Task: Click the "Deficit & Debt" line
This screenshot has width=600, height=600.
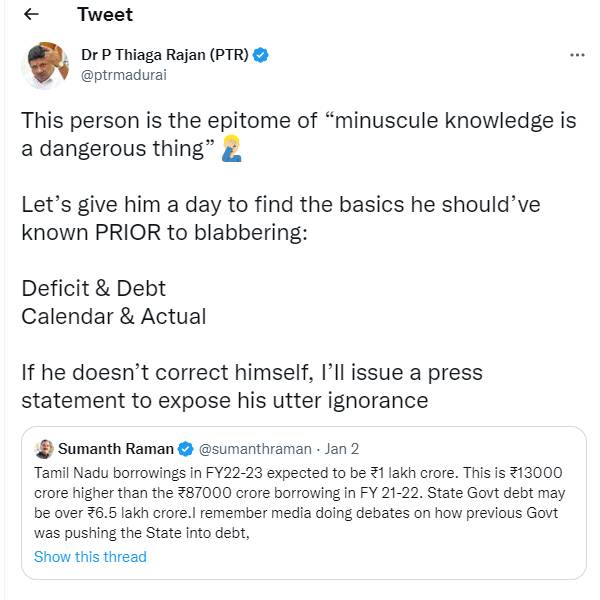Action: [94, 288]
